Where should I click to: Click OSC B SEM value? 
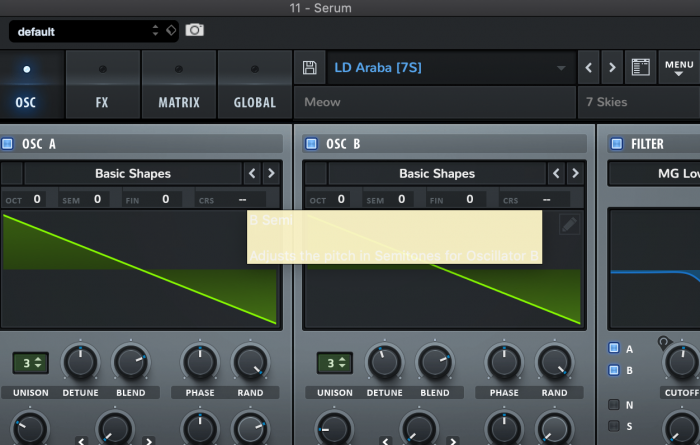point(402,199)
